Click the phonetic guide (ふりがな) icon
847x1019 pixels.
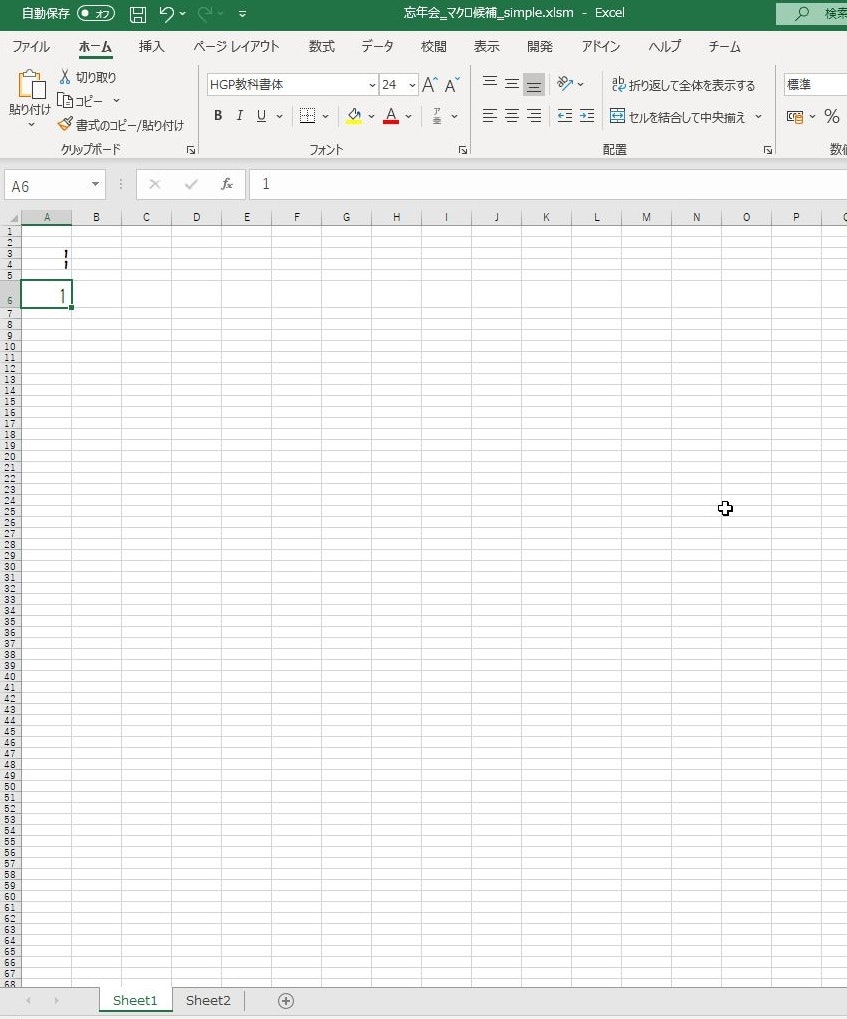pyautogui.click(x=437, y=116)
